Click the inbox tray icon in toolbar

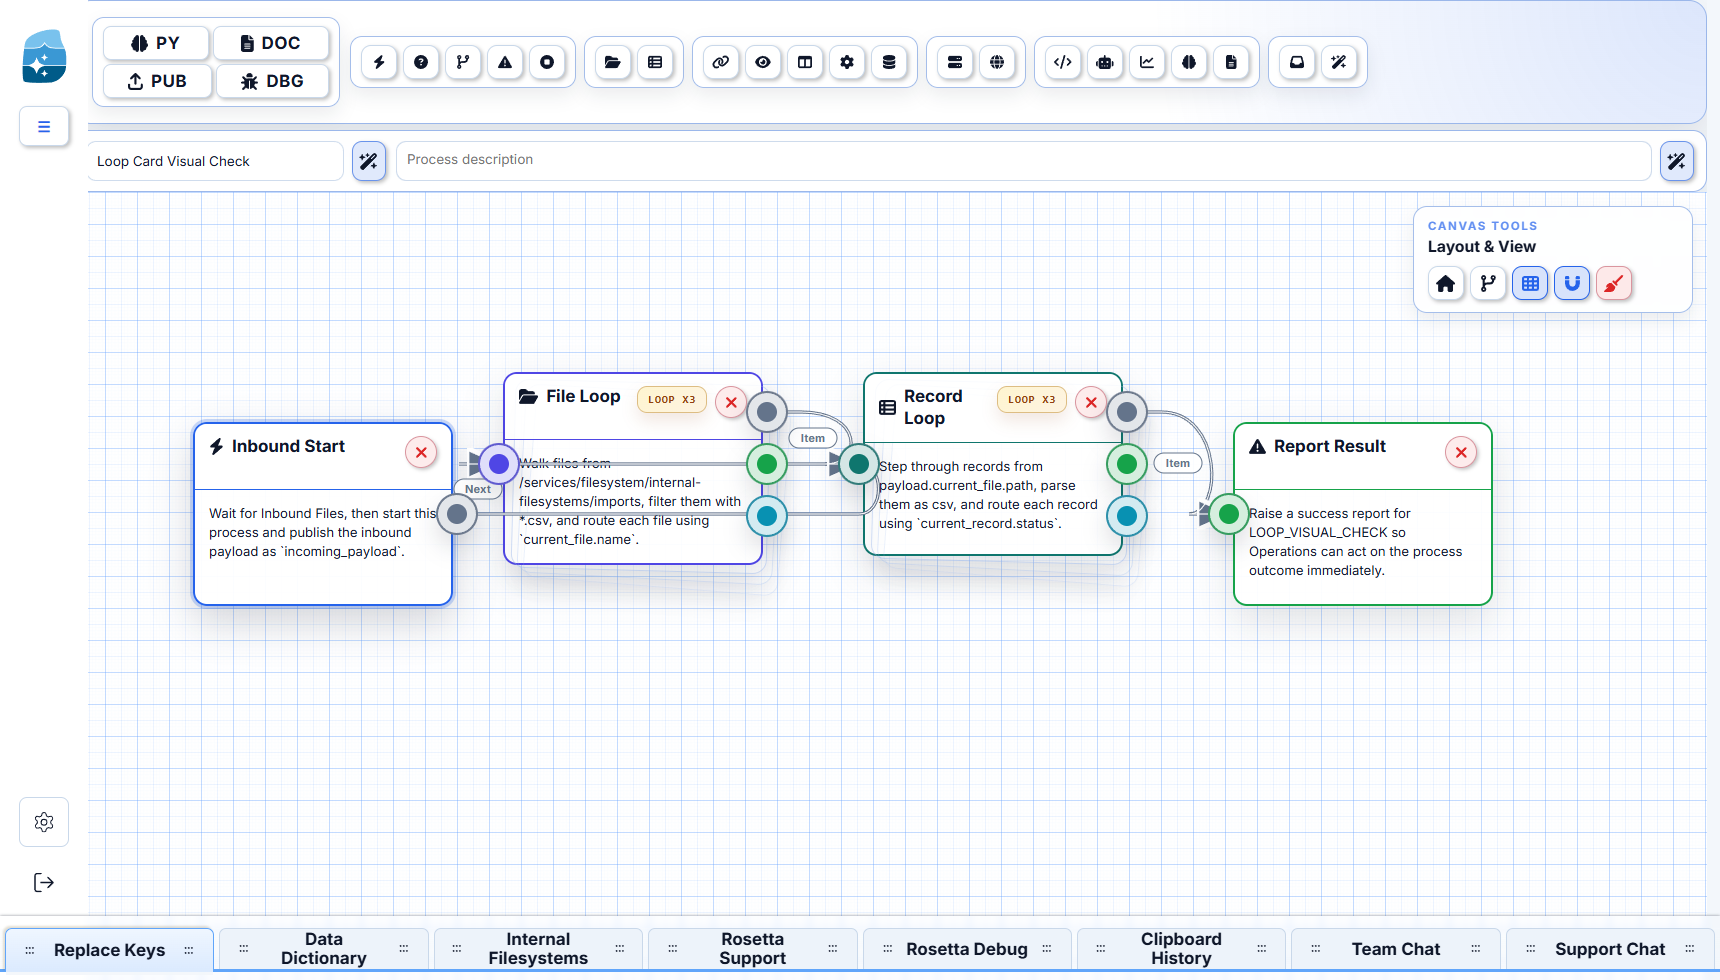(1297, 62)
